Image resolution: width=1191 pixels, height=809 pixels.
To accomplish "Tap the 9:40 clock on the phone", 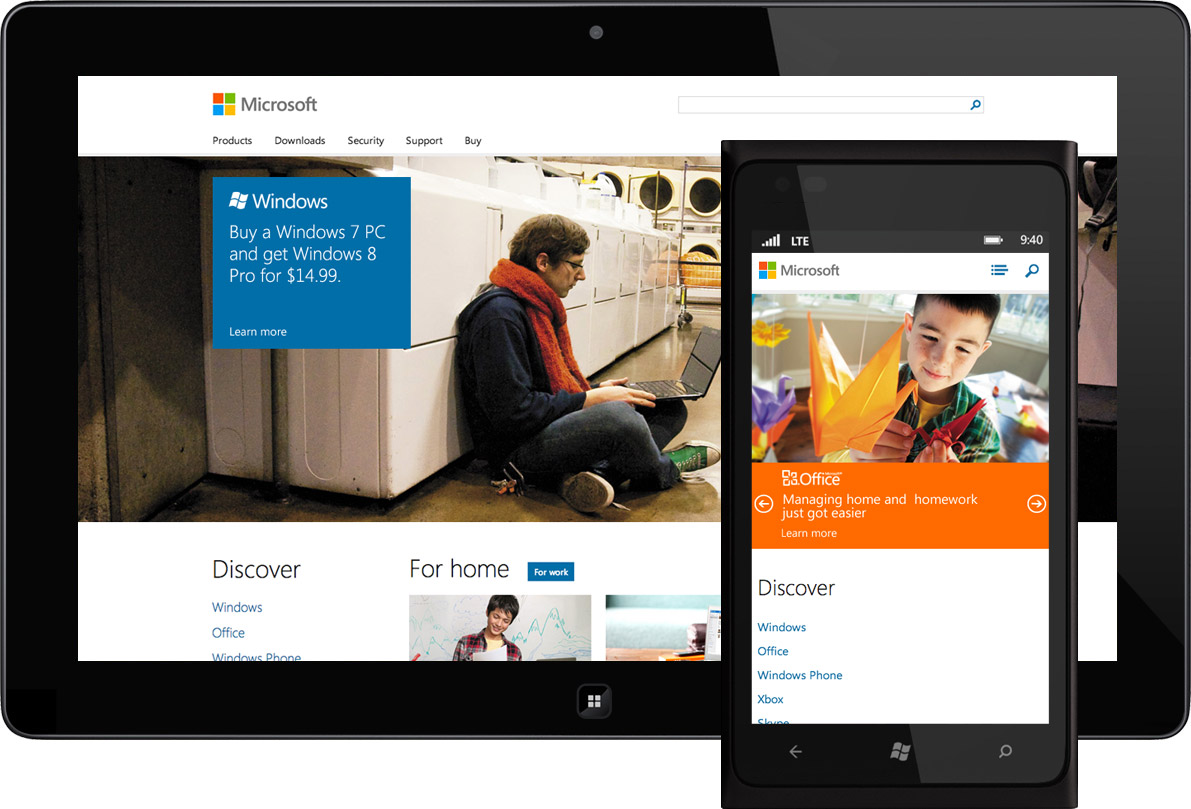I will (x=1031, y=240).
